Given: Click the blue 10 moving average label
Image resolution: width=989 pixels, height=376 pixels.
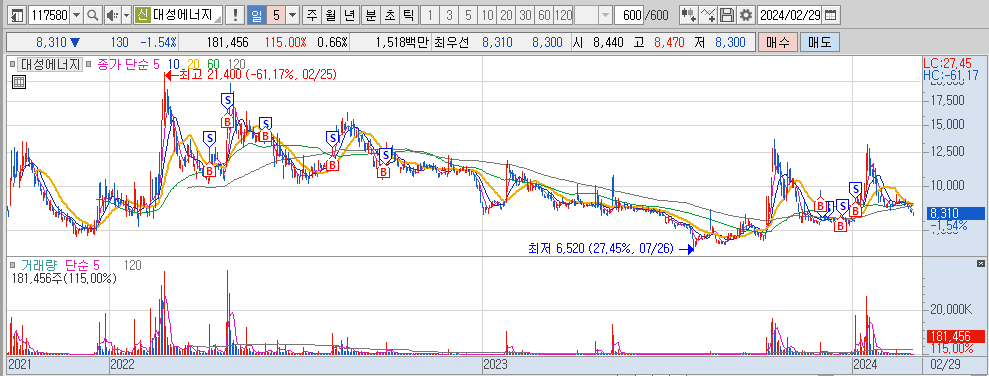Looking at the screenshot, I should 175,64.
